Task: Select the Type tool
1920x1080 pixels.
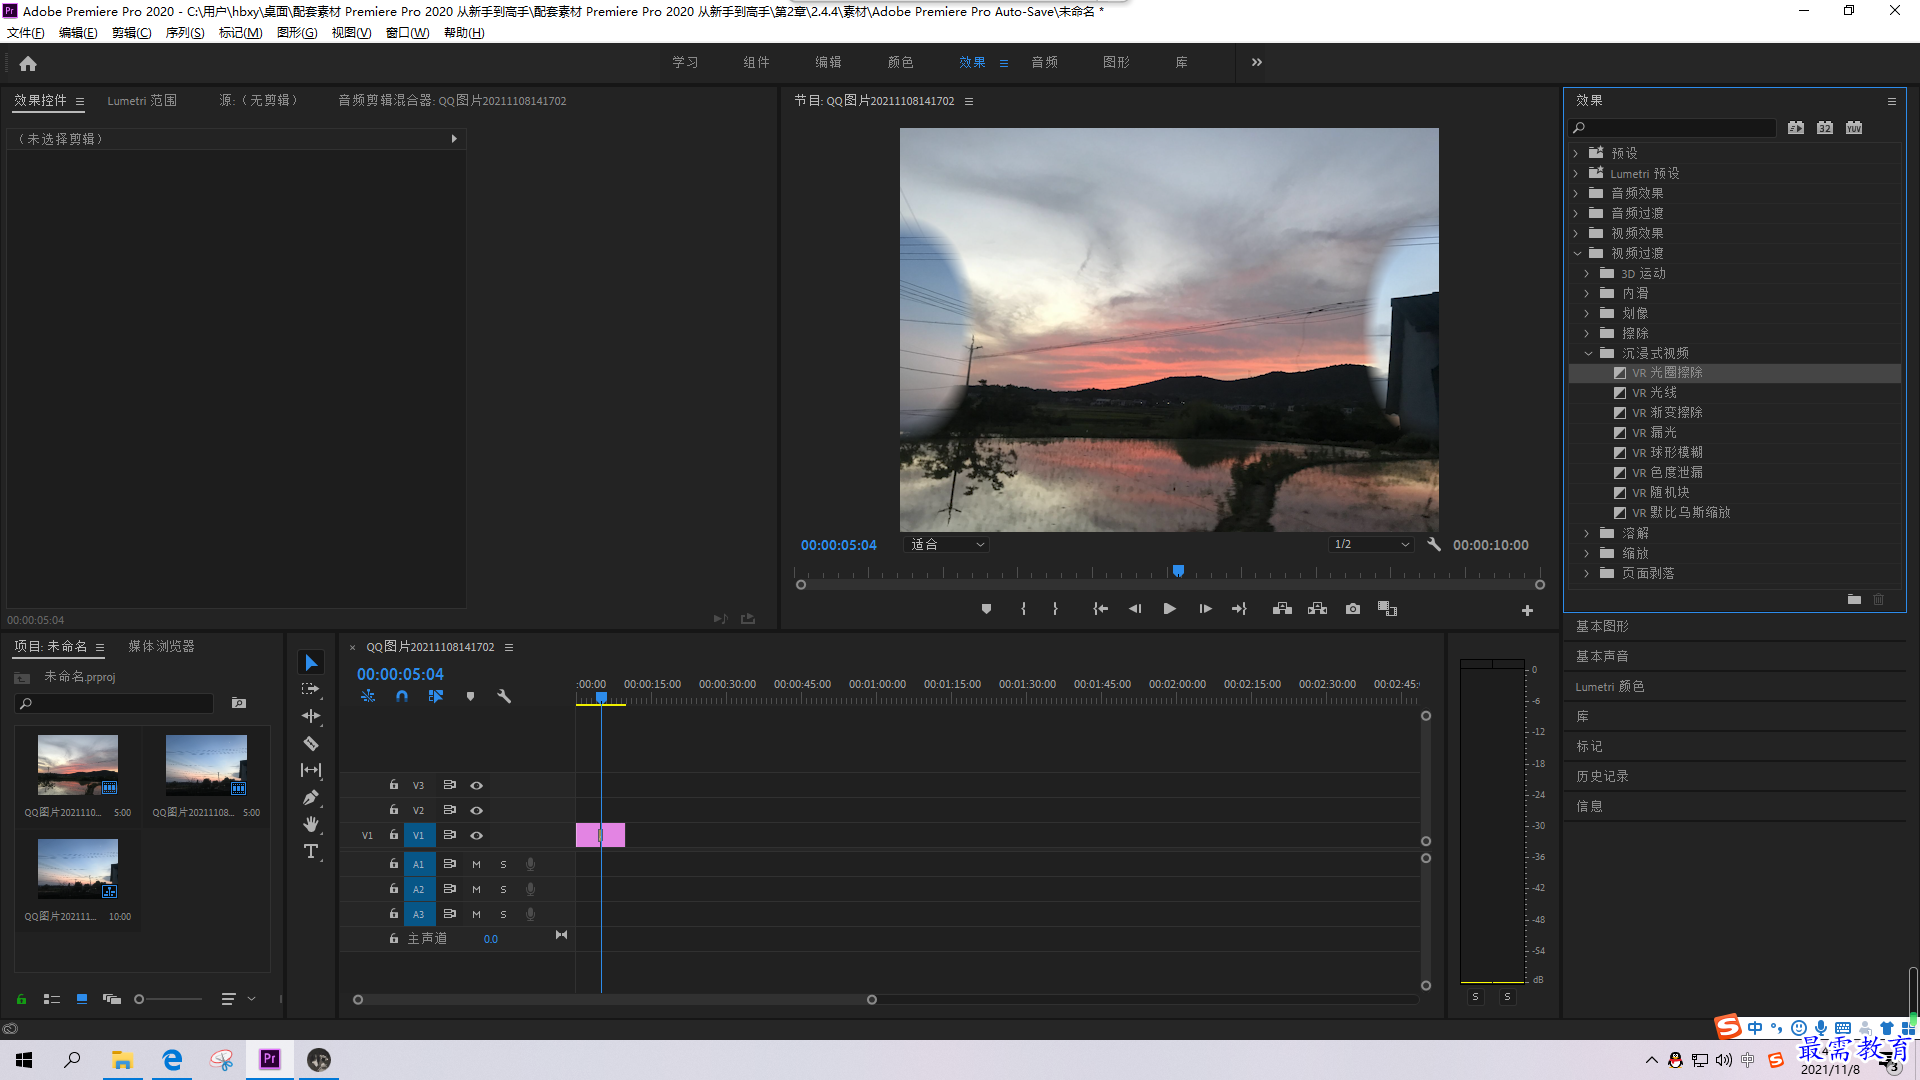Action: [311, 852]
